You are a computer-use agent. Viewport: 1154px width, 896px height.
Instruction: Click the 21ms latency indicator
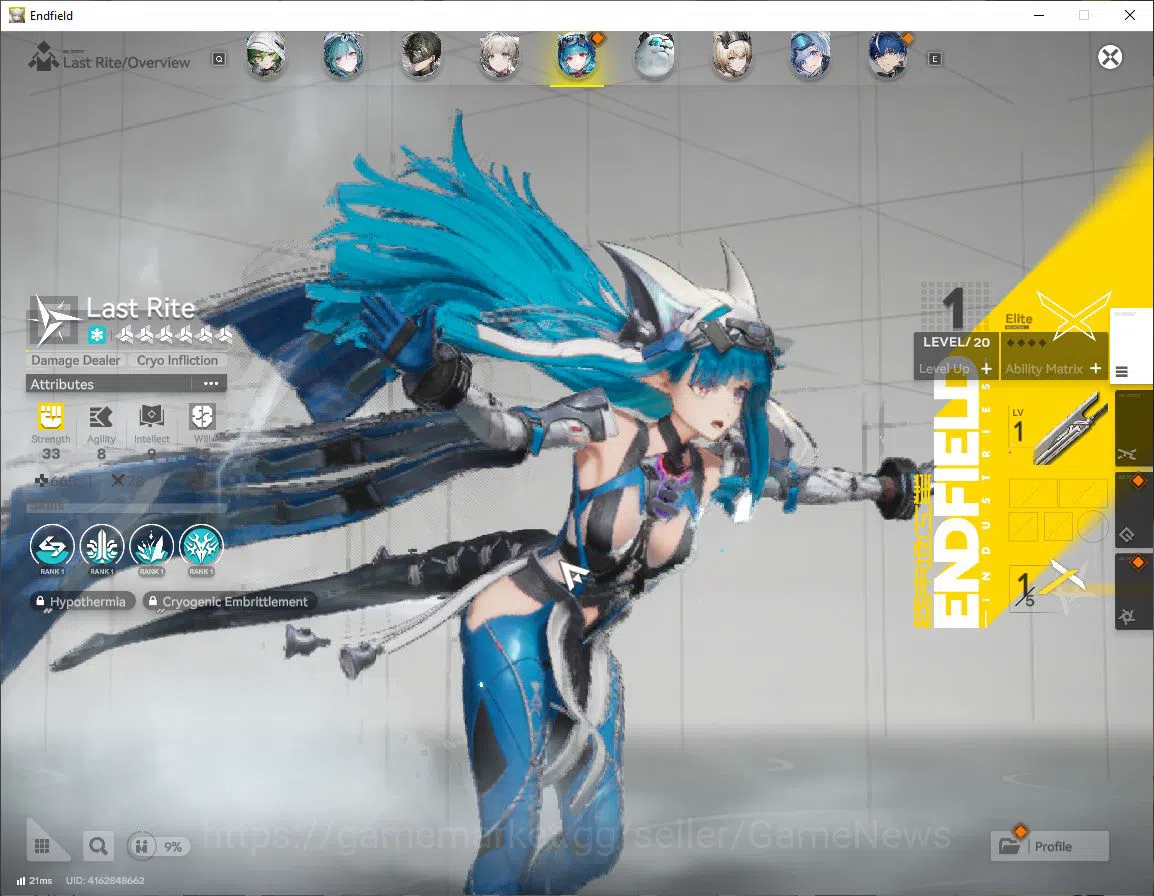(x=35, y=881)
